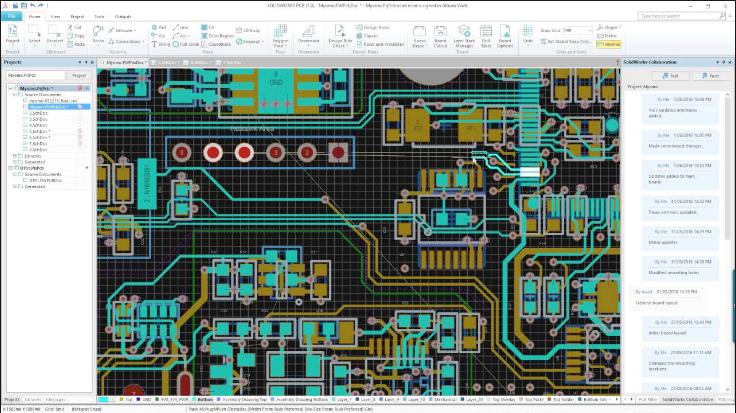Expand the Origin dropdown
This screenshot has width=736, height=413.
pyautogui.click(x=609, y=28)
